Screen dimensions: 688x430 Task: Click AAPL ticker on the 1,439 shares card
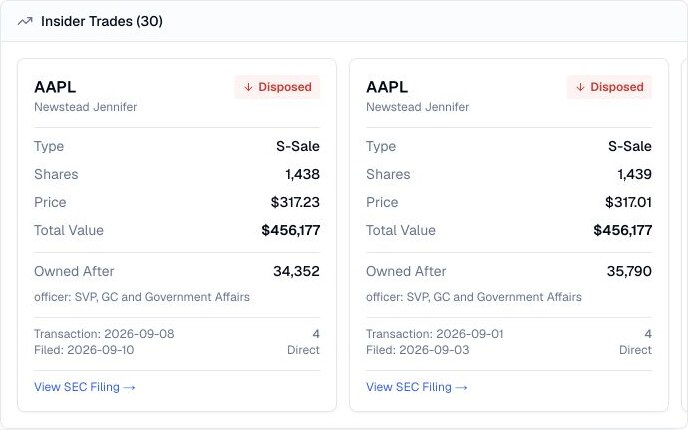387,87
